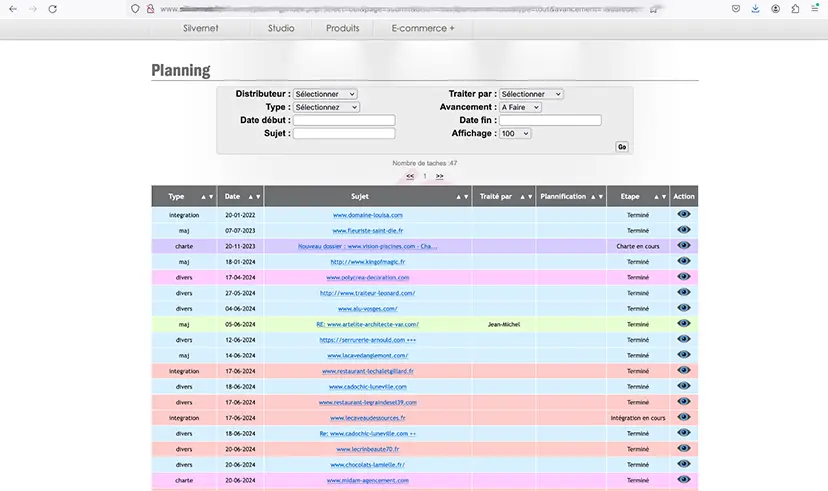The width and height of the screenshot is (828, 491).
Task: Click the Go filter button
Action: (x=622, y=147)
